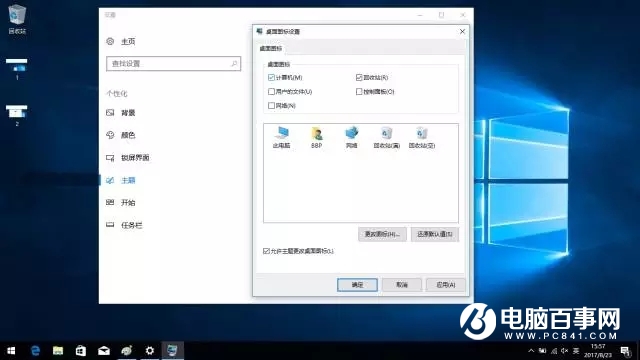Click the background picture icon in sidebar
The width and height of the screenshot is (640, 360).
pyautogui.click(x=110, y=113)
